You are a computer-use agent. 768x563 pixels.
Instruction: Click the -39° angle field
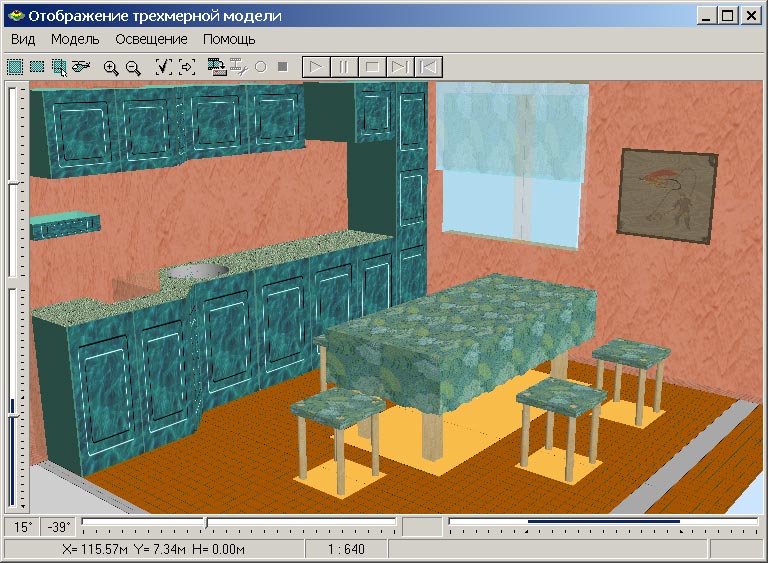tap(58, 527)
